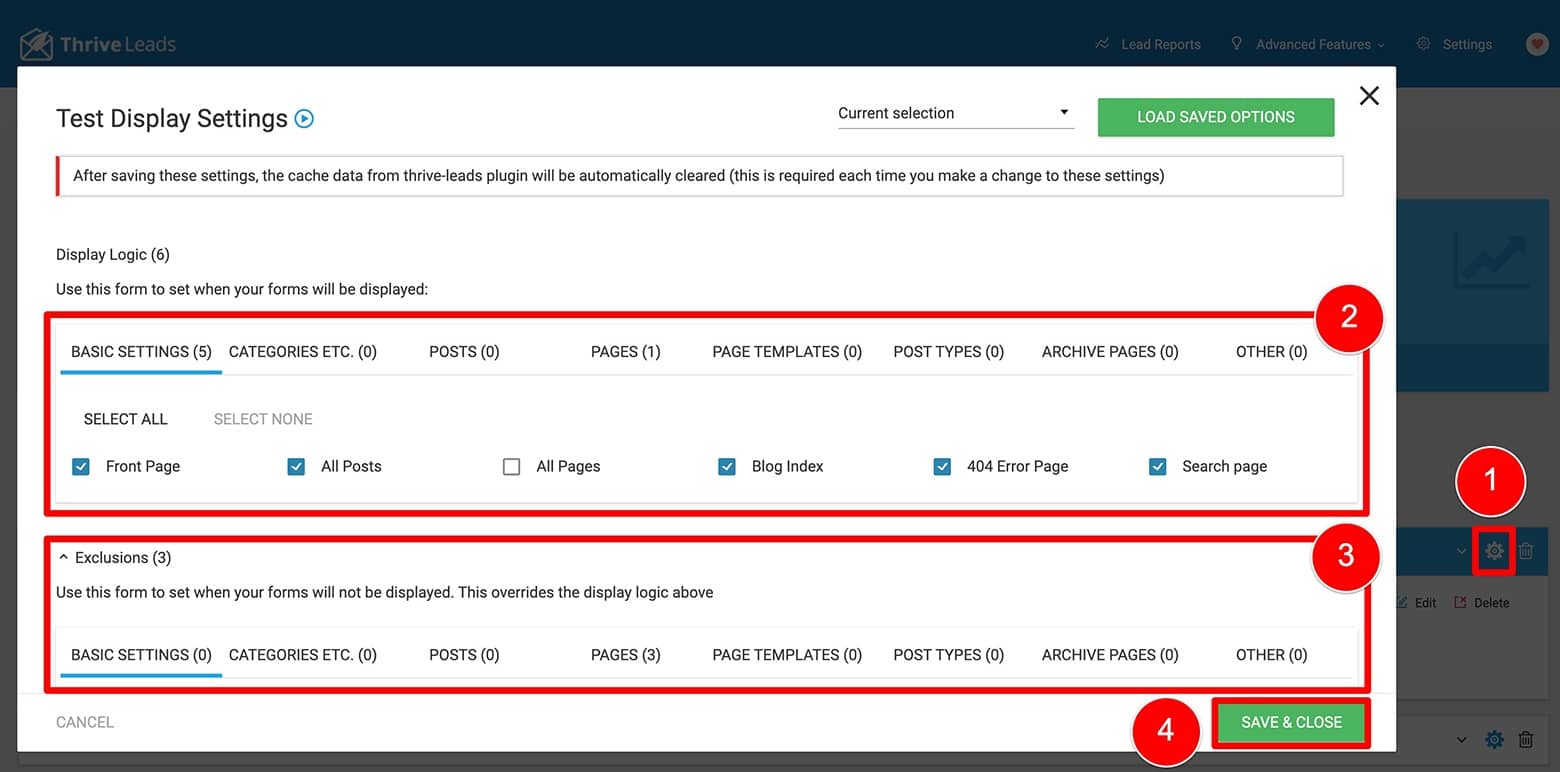Click Save & Close to apply settings
This screenshot has width=1560, height=772.
1290,722
